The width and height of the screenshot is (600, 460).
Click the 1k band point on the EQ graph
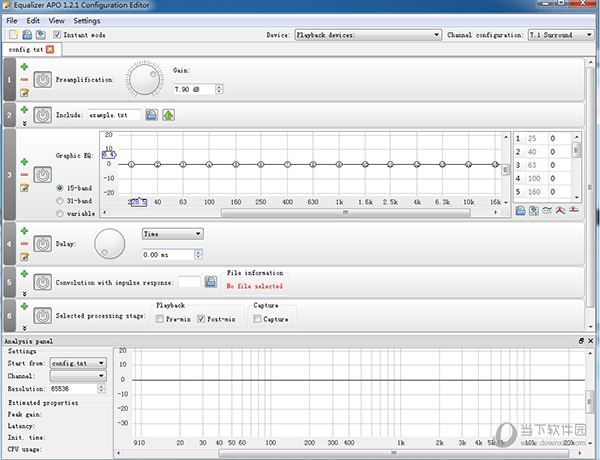point(339,164)
